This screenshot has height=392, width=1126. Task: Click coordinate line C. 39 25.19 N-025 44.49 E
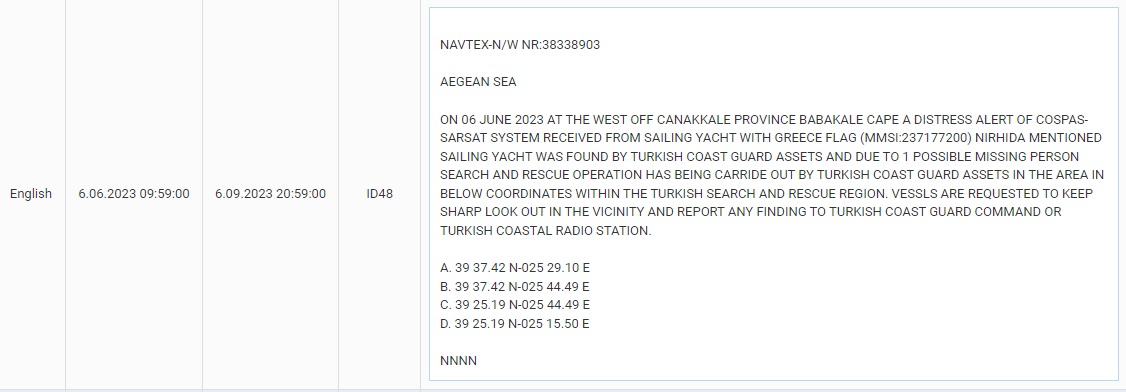(x=515, y=304)
